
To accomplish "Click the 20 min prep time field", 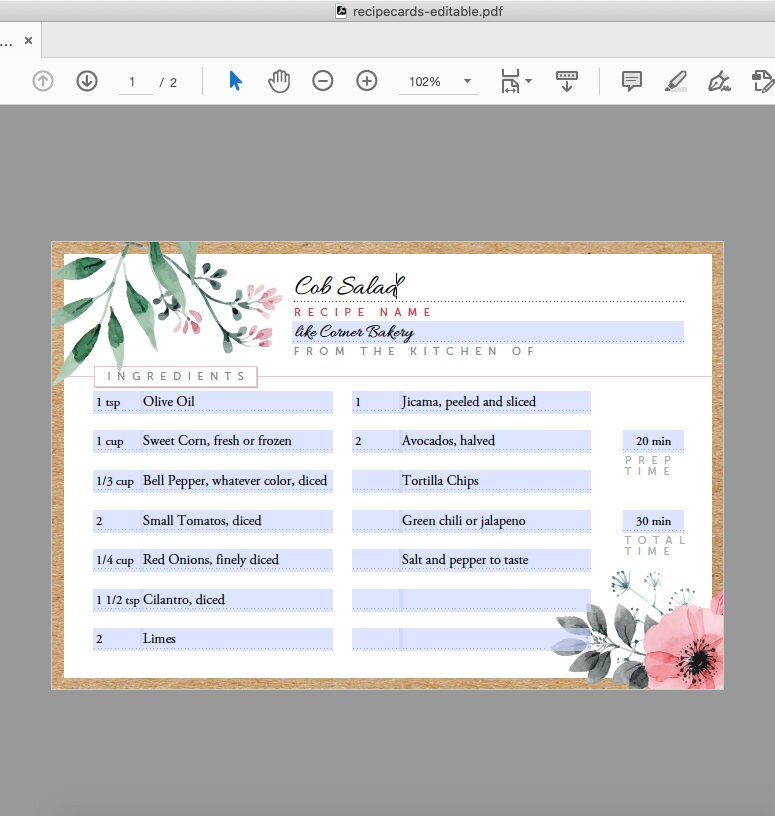I will (653, 441).
